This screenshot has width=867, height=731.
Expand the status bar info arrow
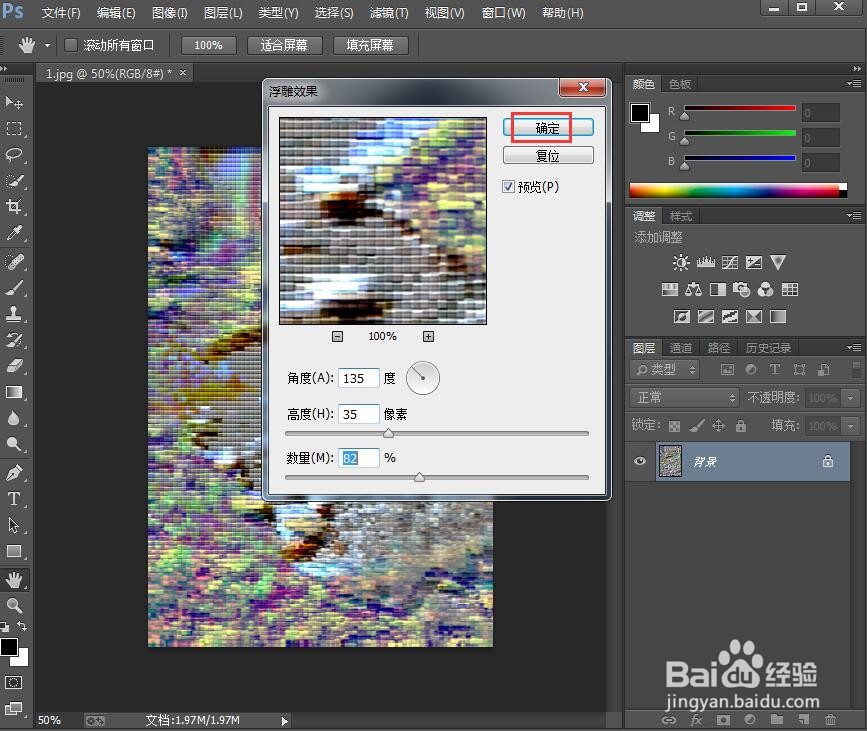(284, 720)
